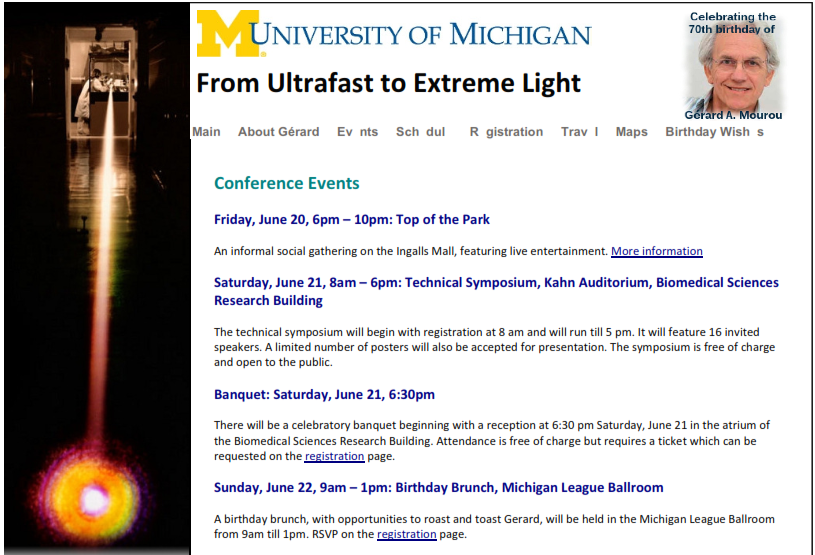Click the University of Michigan wordmark text
The height and width of the screenshot is (555, 815).
coord(421,34)
